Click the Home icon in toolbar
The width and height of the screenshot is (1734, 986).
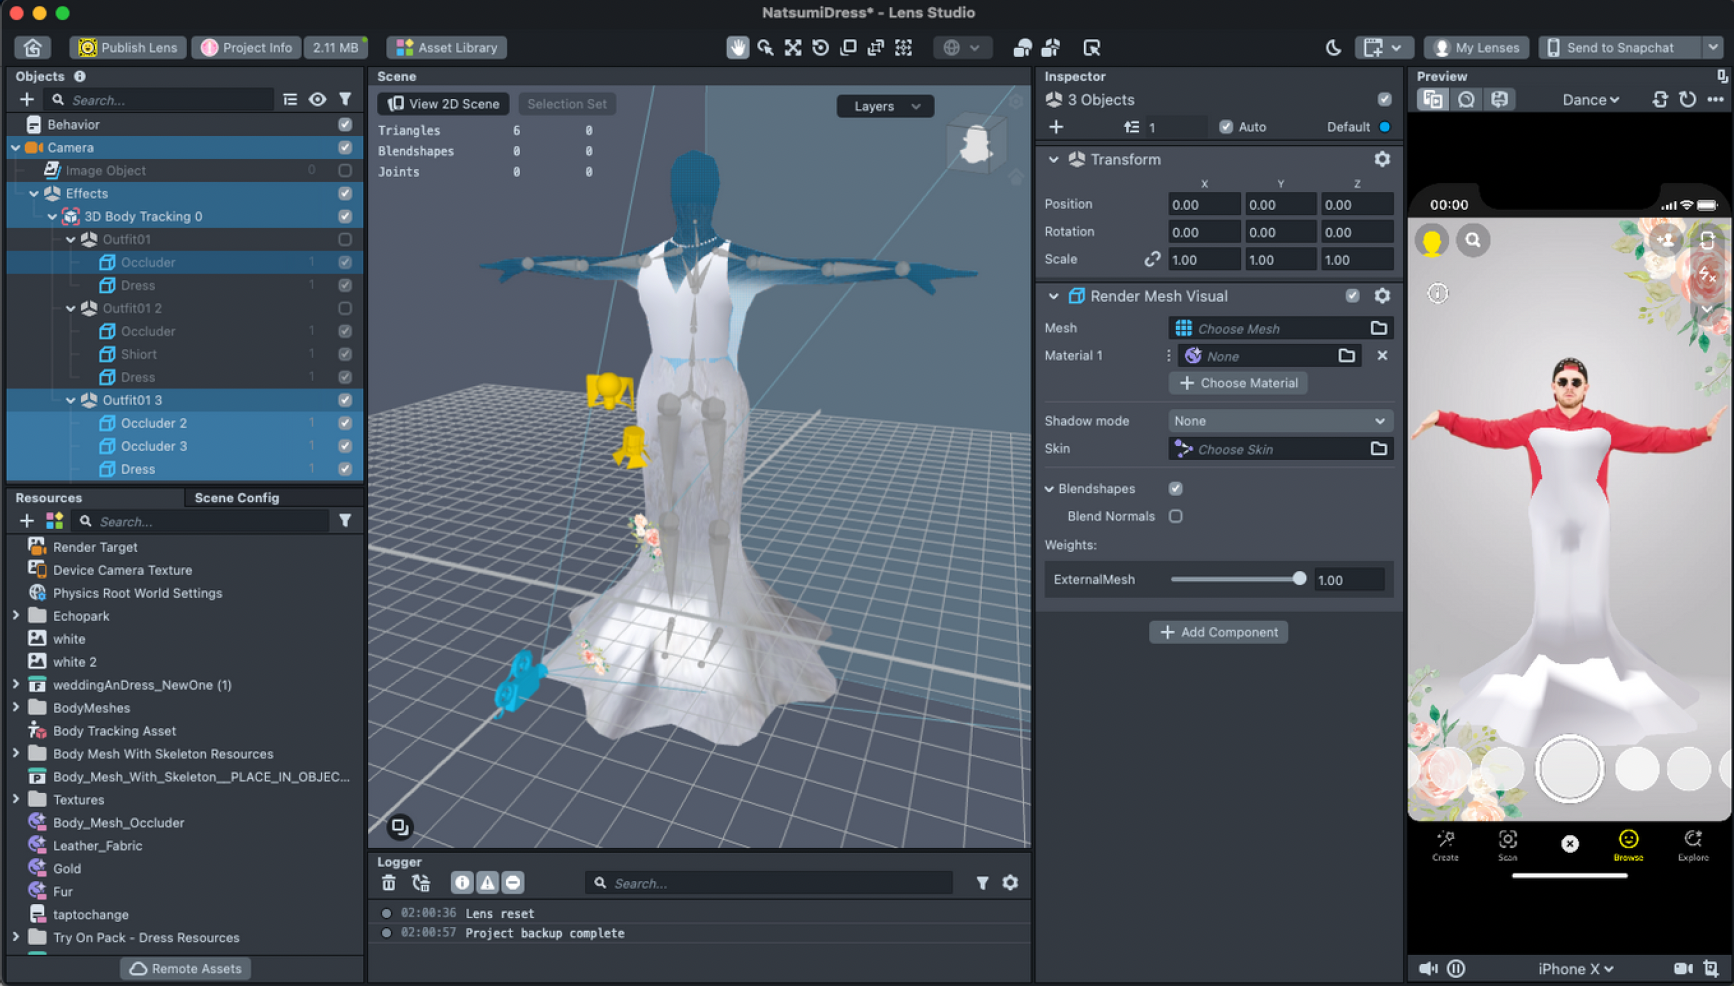[x=33, y=47]
